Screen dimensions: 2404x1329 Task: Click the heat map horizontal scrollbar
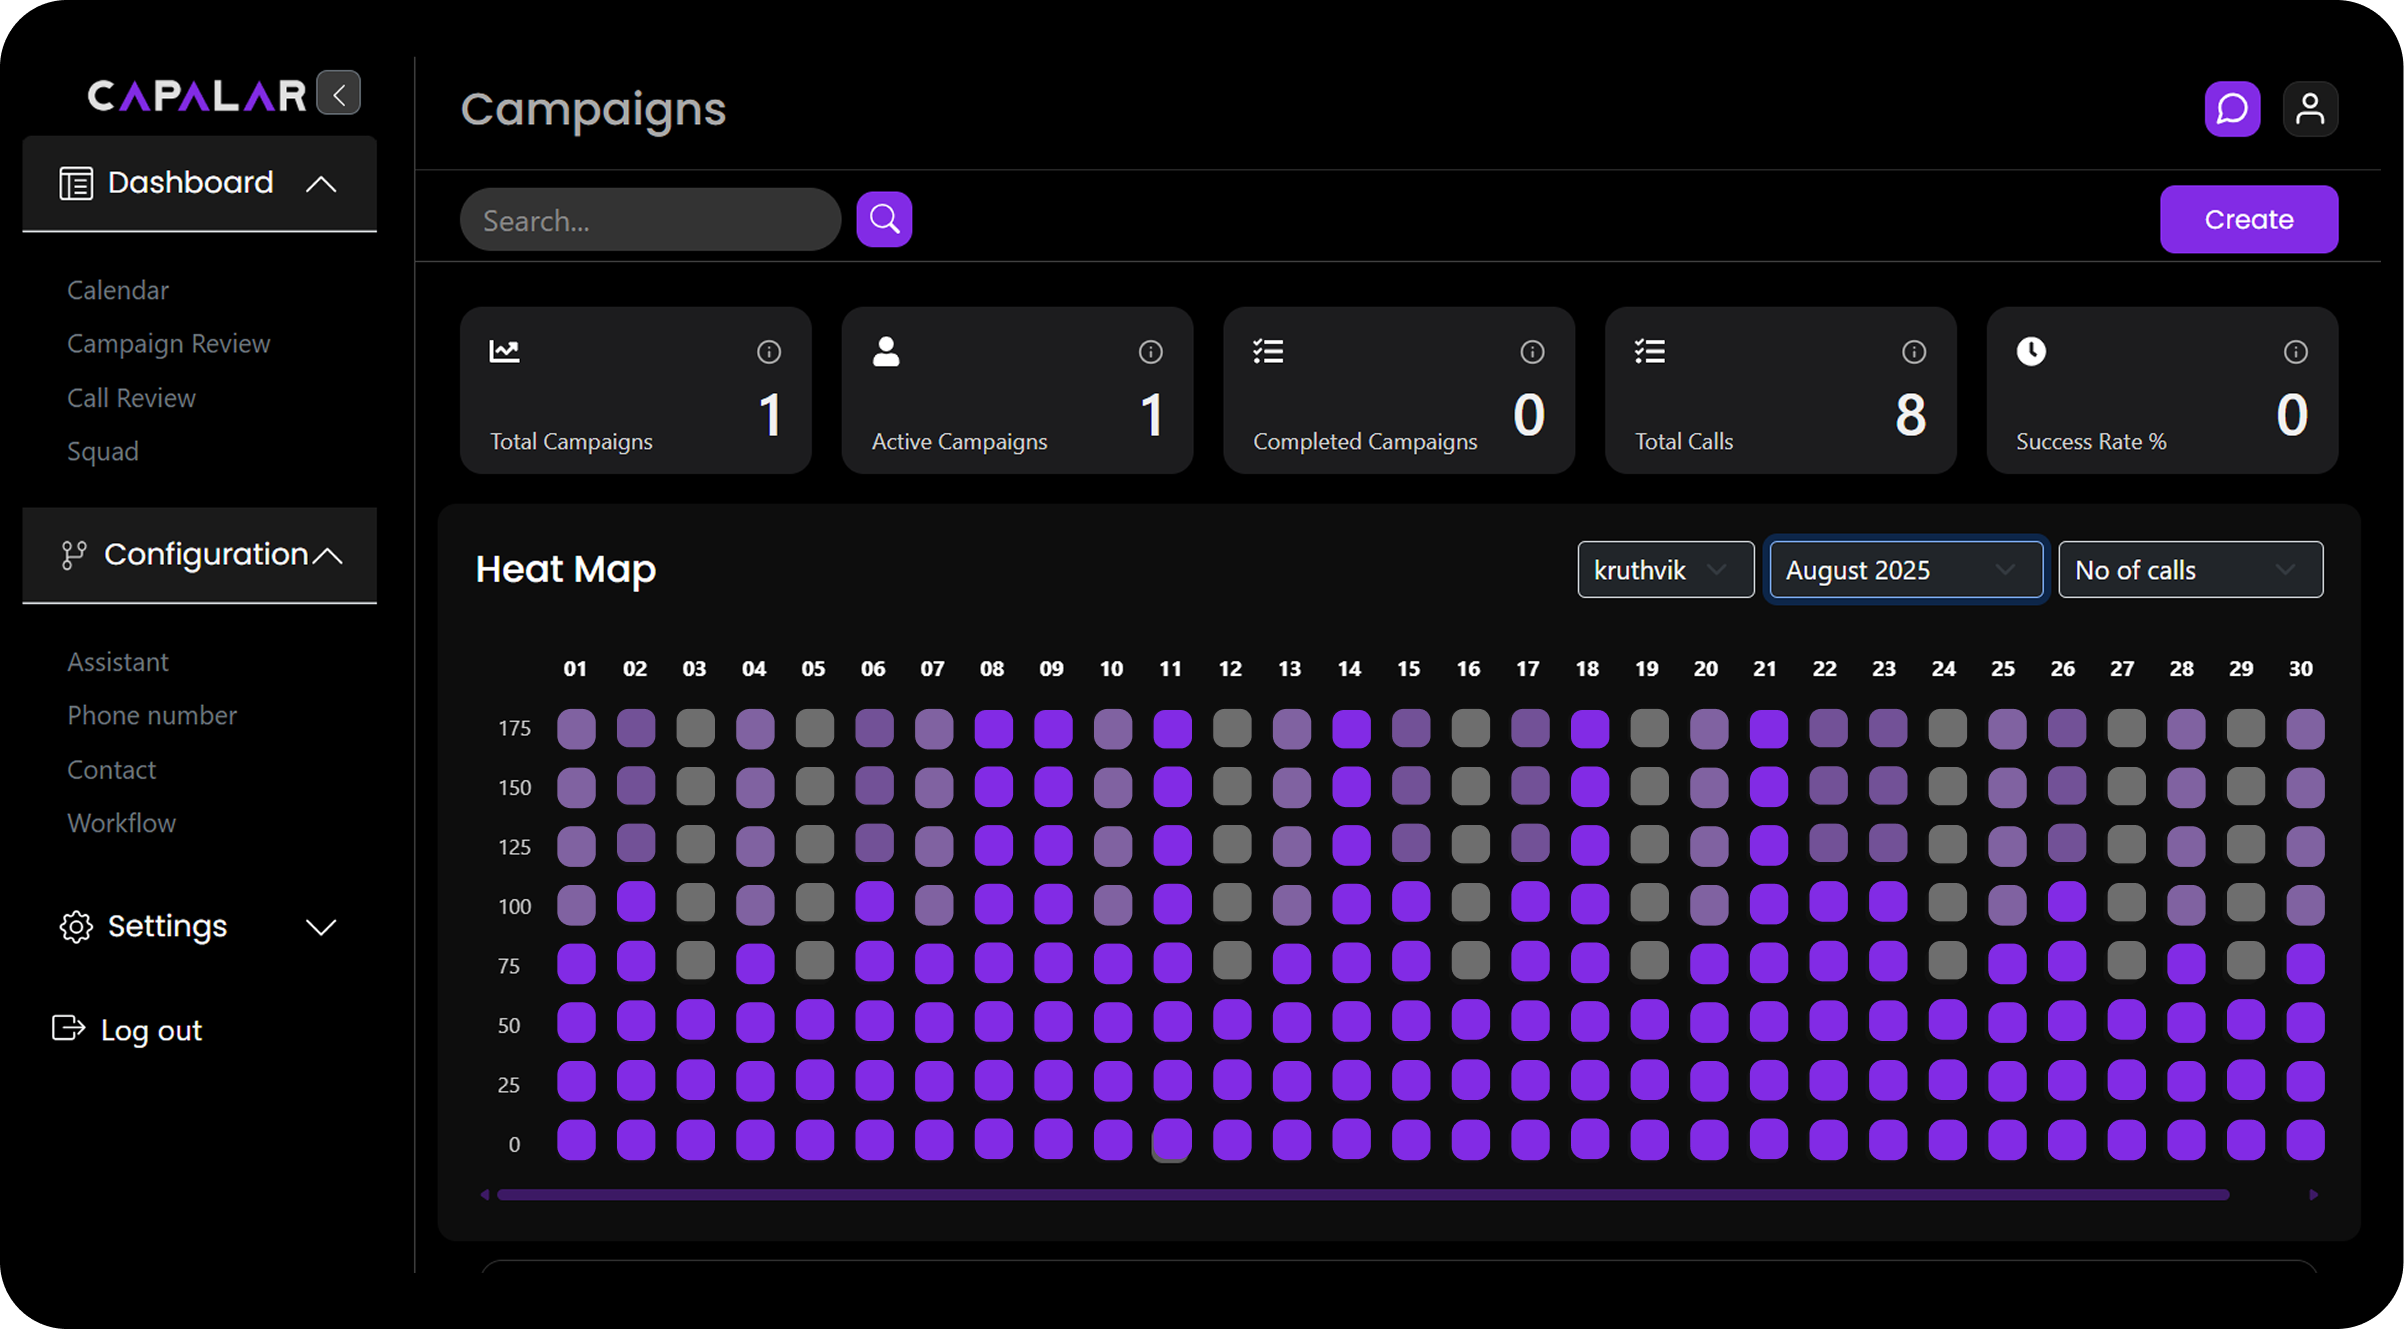tap(1362, 1195)
